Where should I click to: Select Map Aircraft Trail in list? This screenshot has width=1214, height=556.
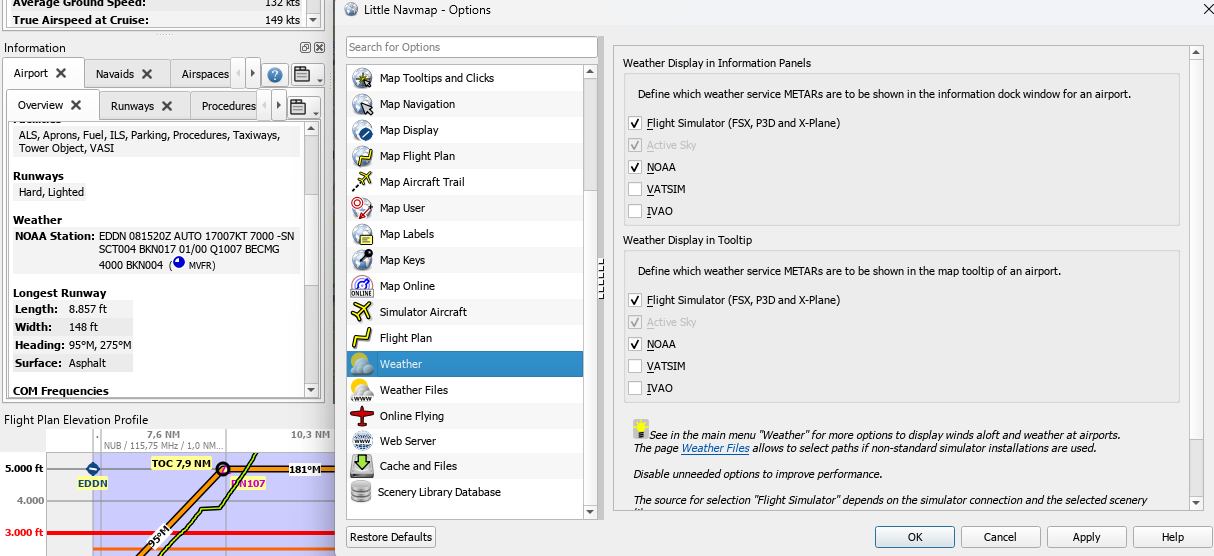click(x=421, y=182)
